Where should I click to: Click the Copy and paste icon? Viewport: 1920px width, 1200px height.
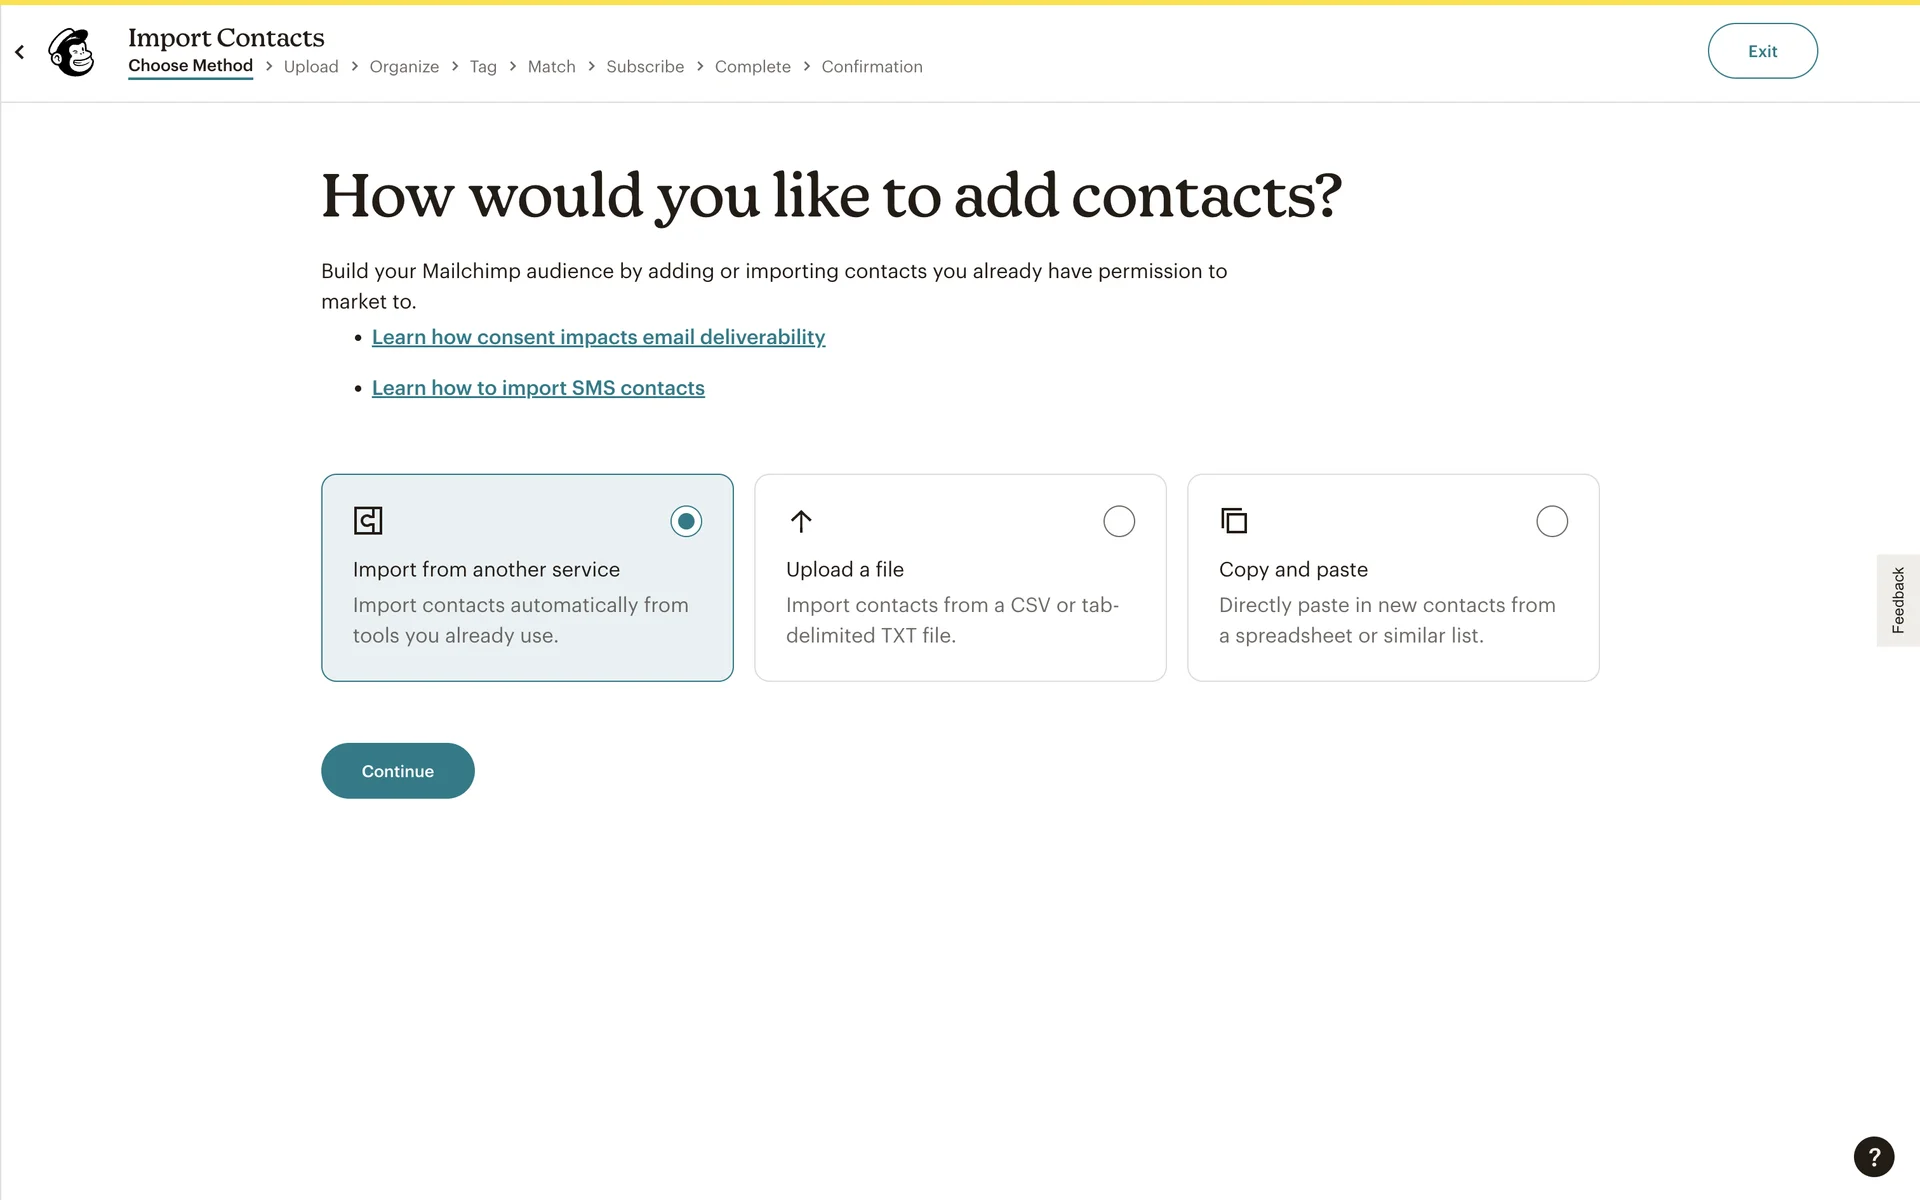[1234, 521]
